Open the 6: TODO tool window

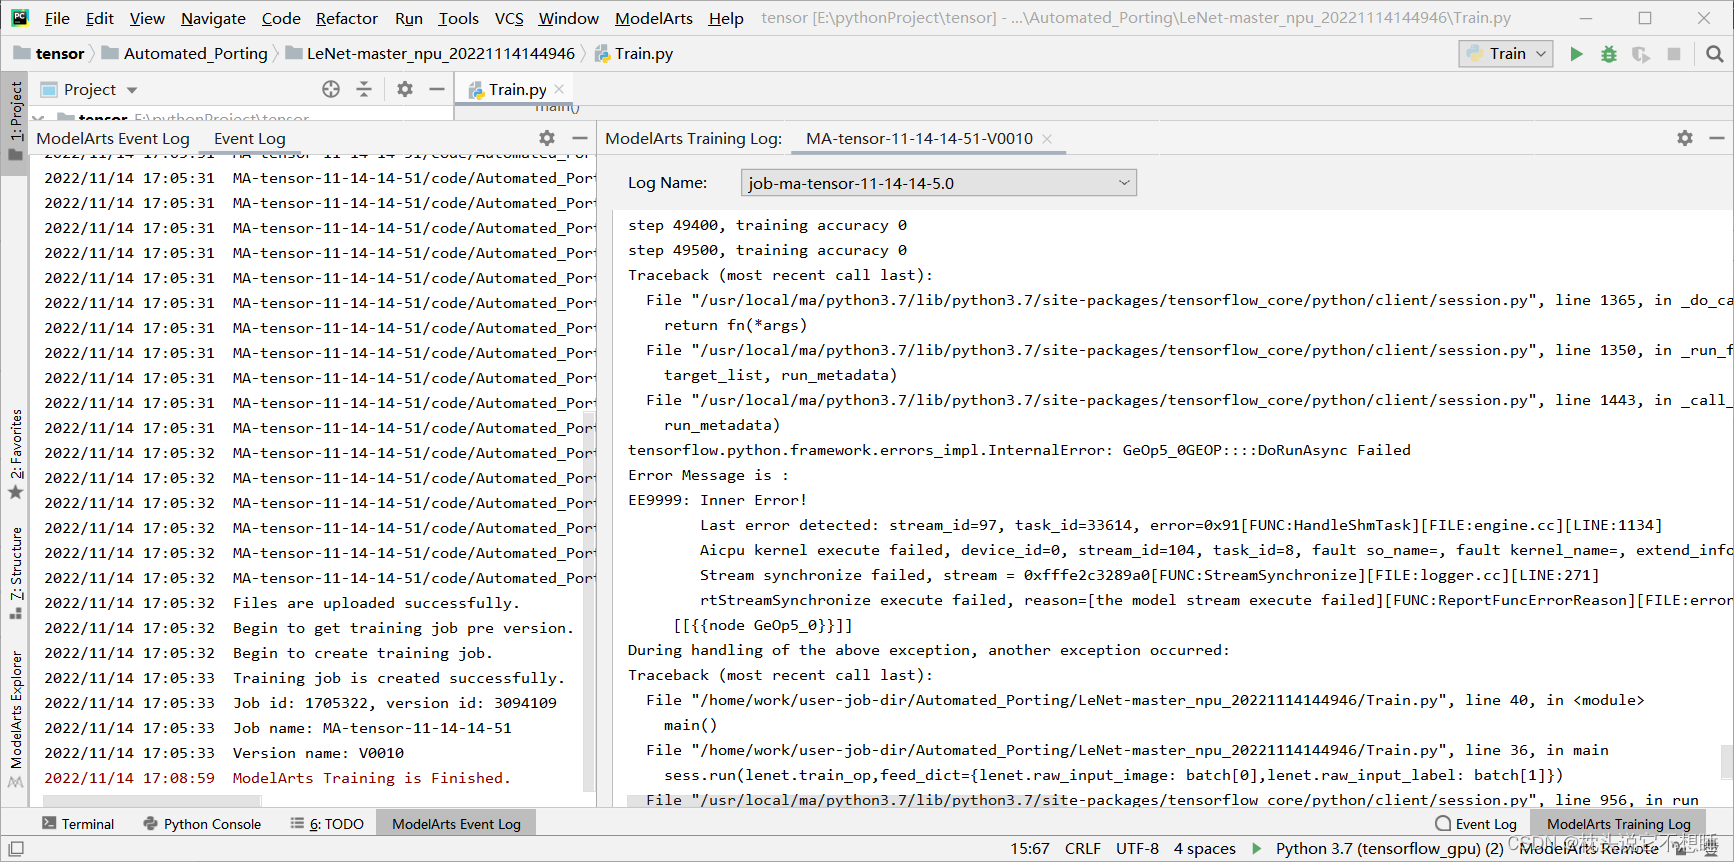(x=327, y=824)
